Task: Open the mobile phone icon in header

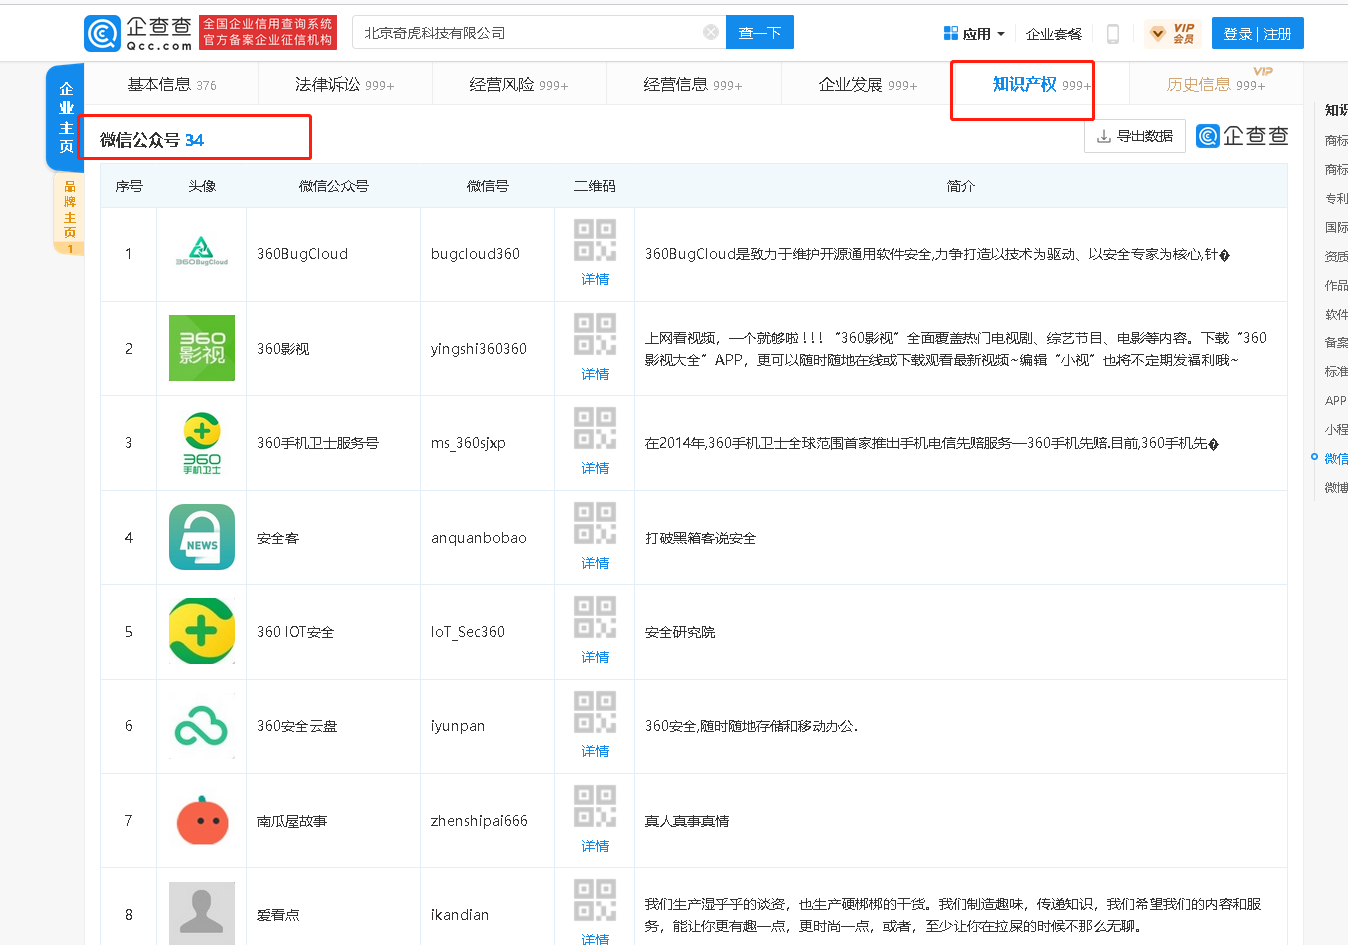Action: click(x=1112, y=34)
